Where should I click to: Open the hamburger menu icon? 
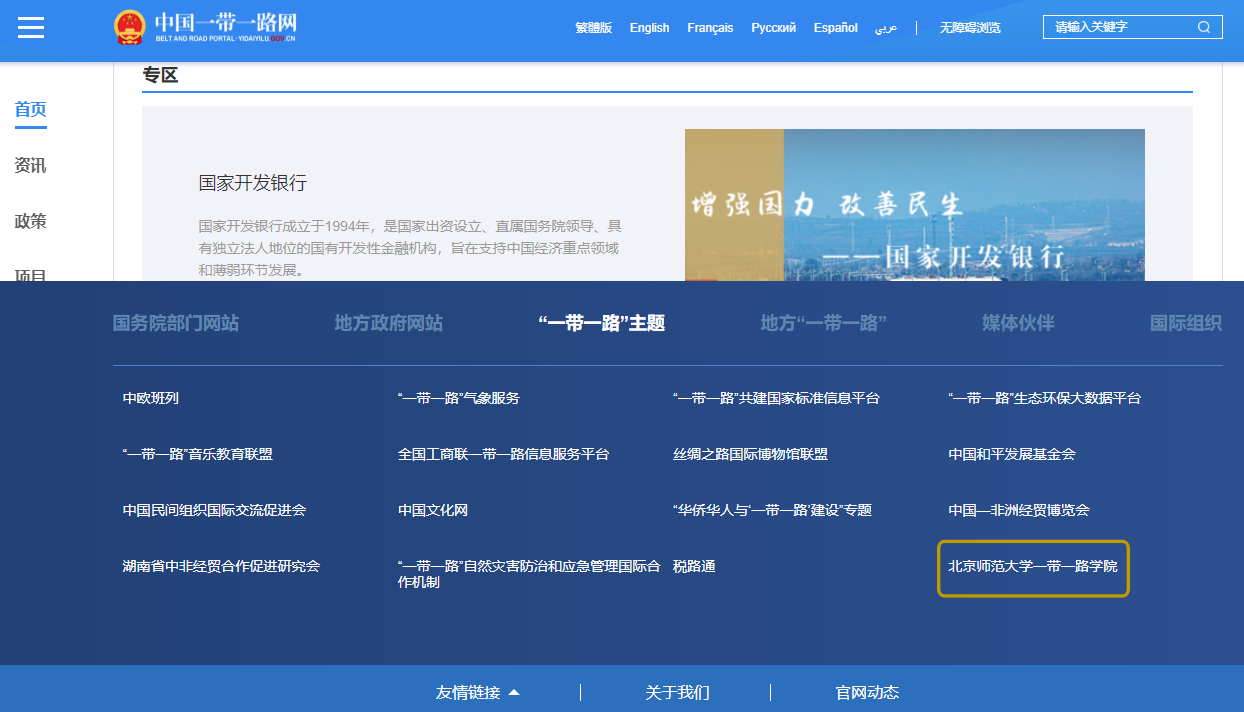coord(31,27)
